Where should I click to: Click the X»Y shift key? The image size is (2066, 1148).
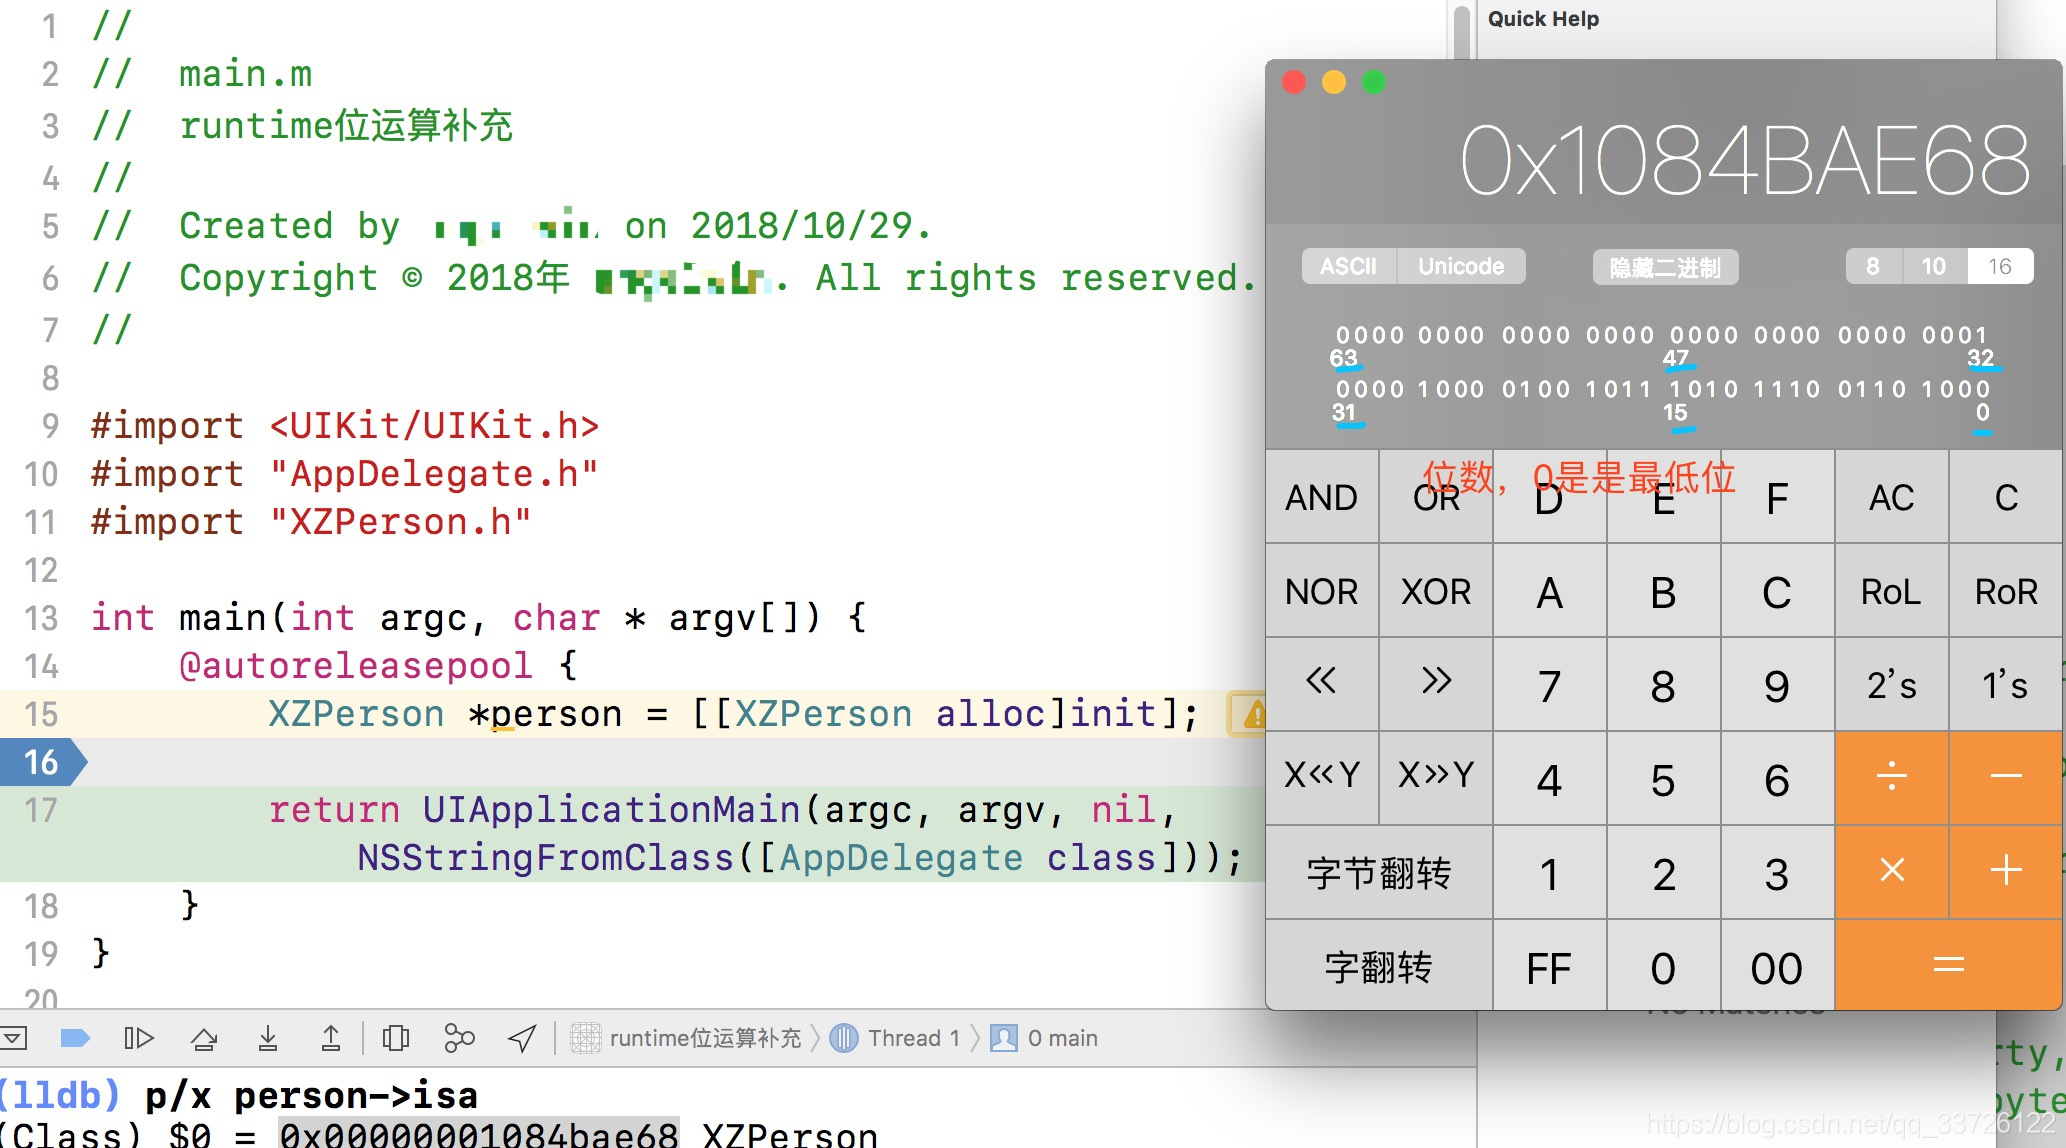pyautogui.click(x=1436, y=777)
